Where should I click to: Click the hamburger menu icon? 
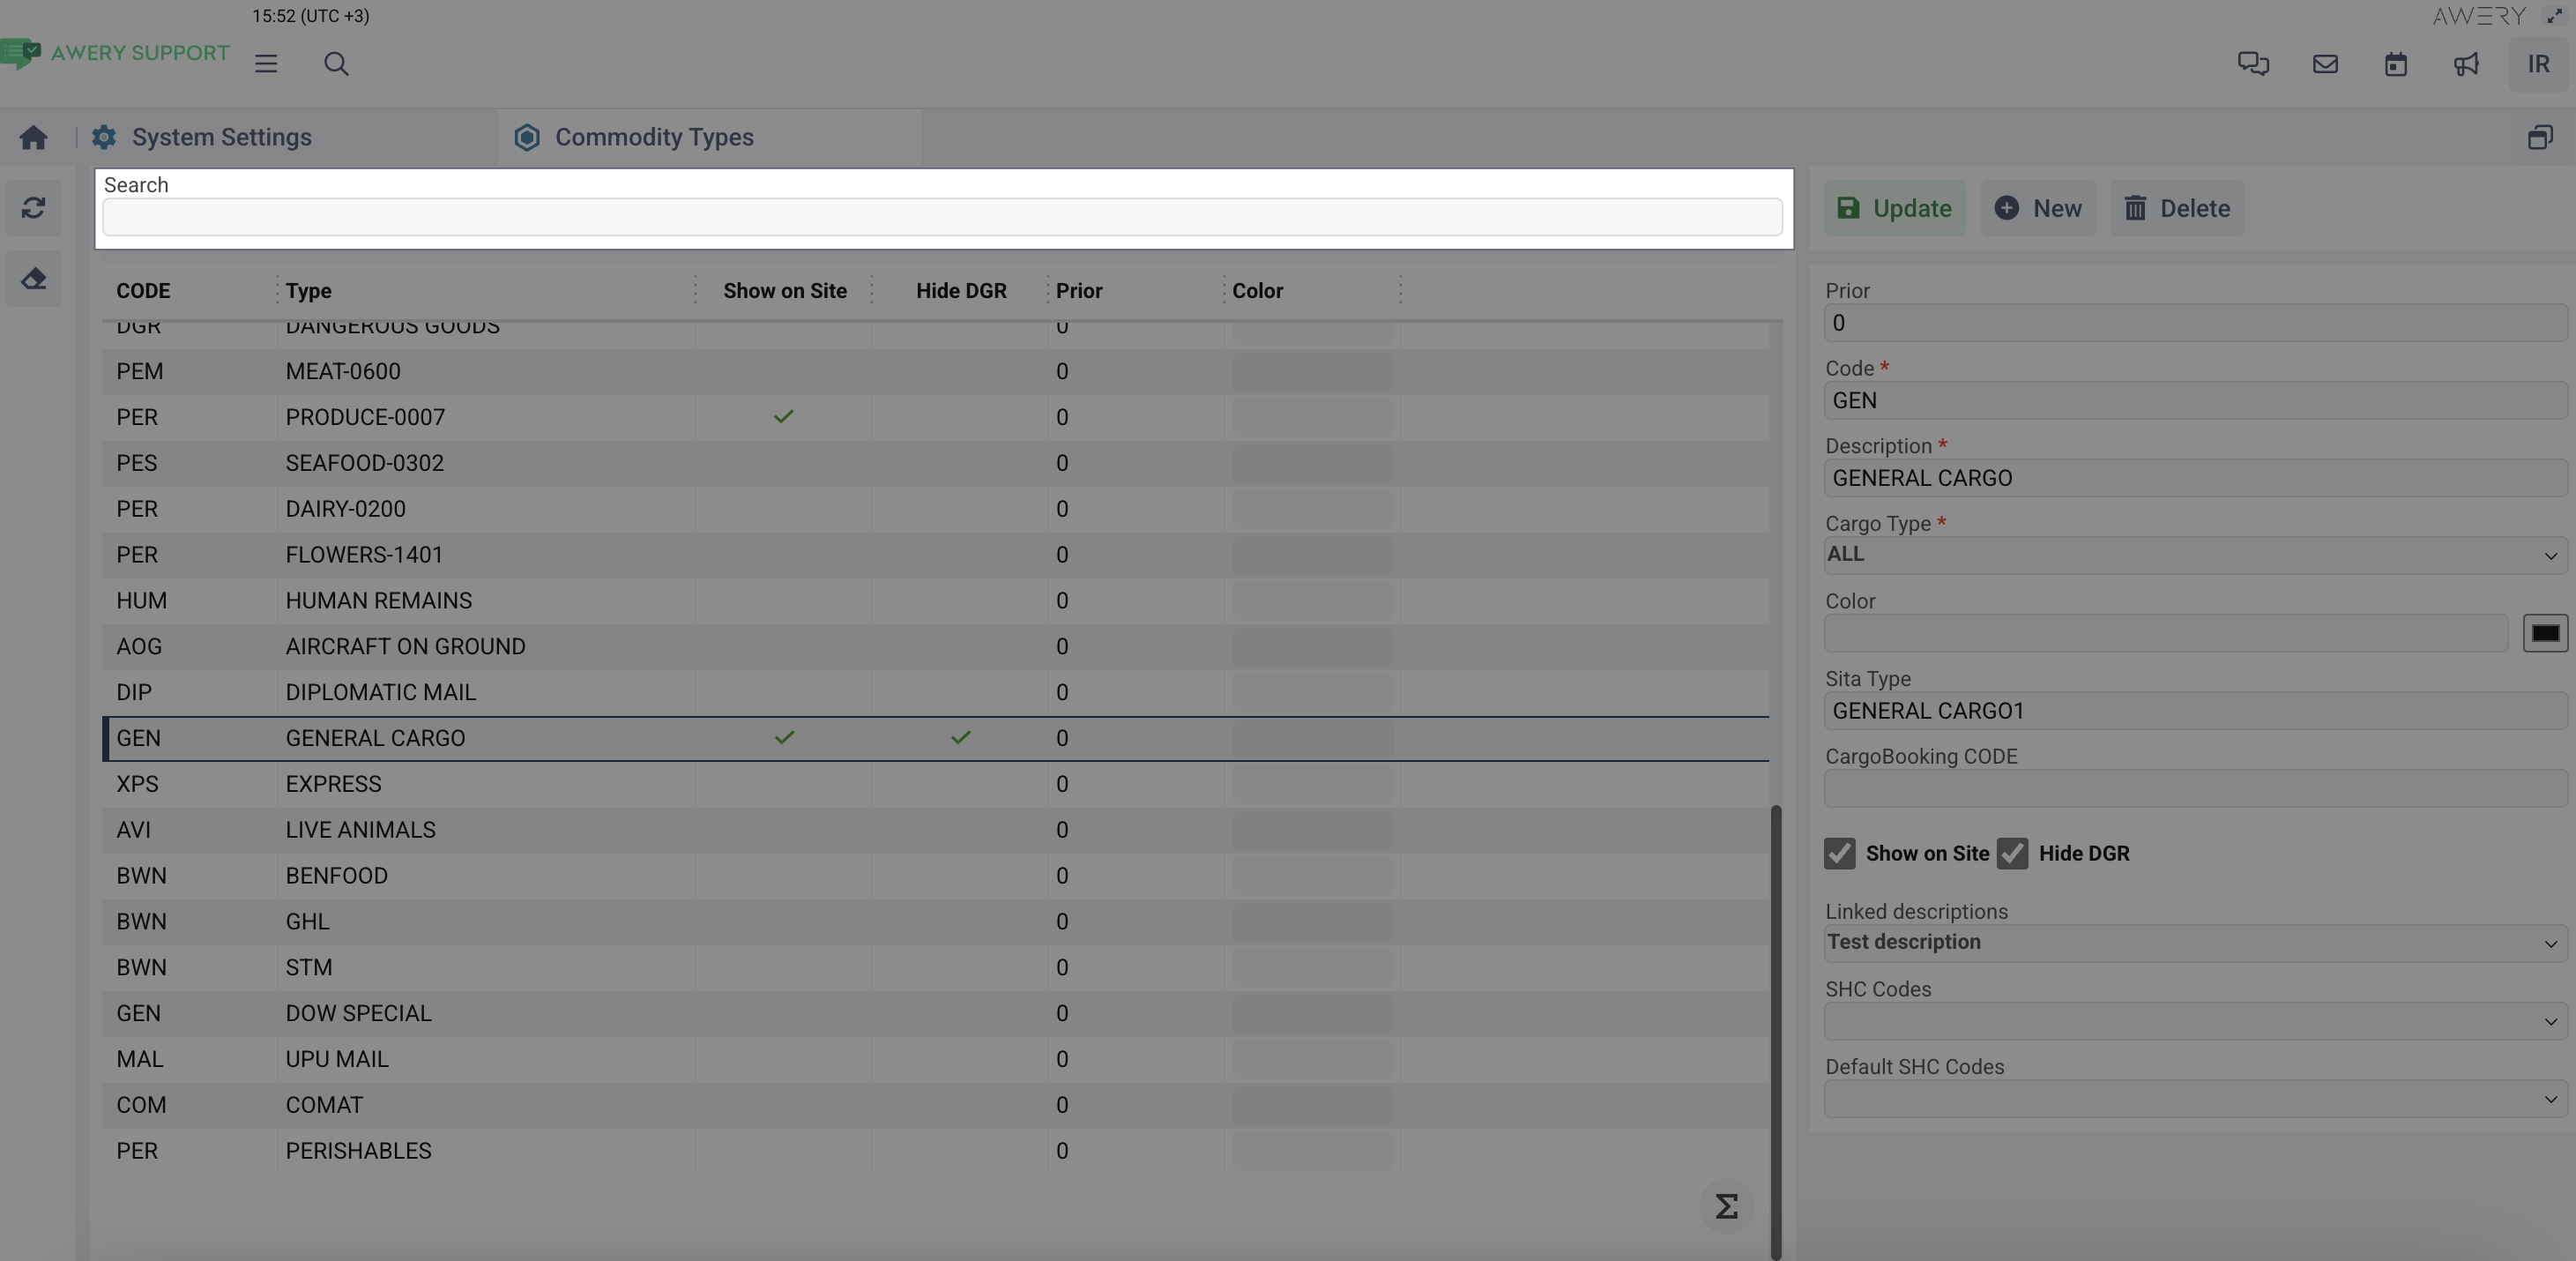[265, 64]
